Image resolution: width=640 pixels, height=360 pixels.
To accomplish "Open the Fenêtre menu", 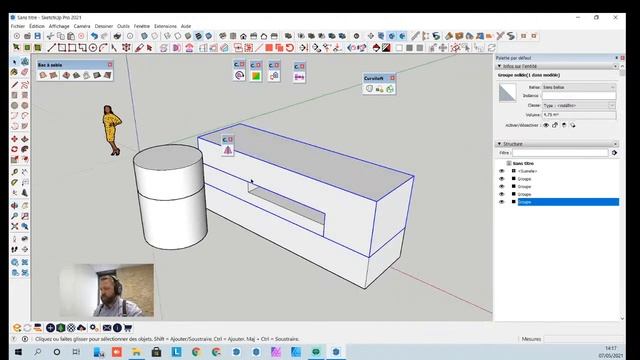I will point(142,26).
